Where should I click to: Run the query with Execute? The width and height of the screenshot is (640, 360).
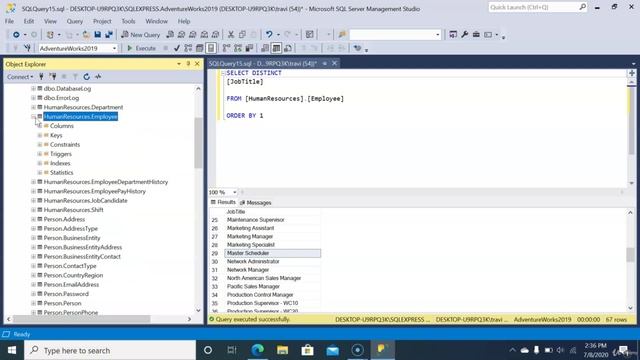click(x=141, y=48)
